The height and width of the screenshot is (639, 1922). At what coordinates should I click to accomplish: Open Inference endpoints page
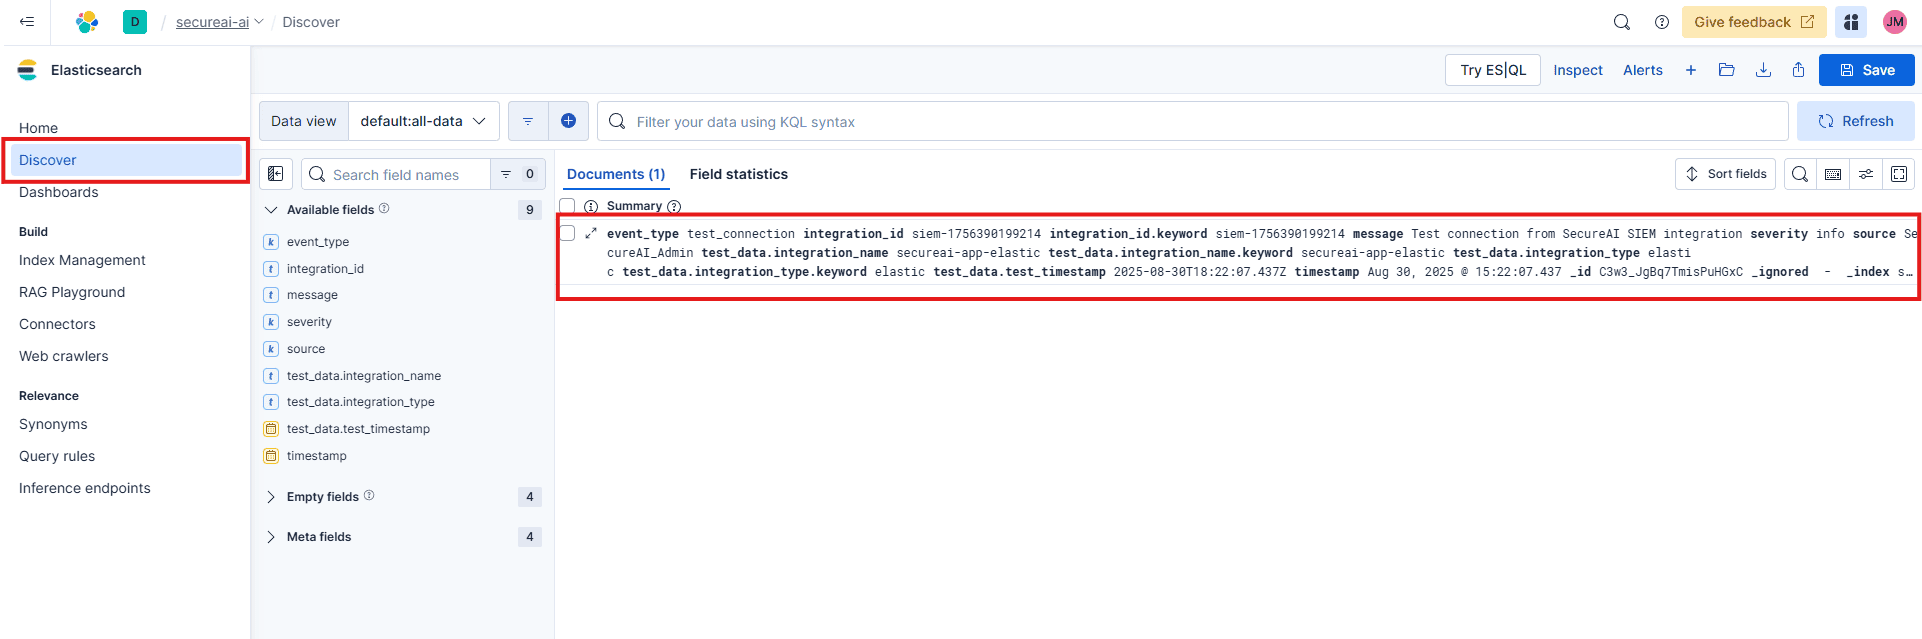point(85,488)
